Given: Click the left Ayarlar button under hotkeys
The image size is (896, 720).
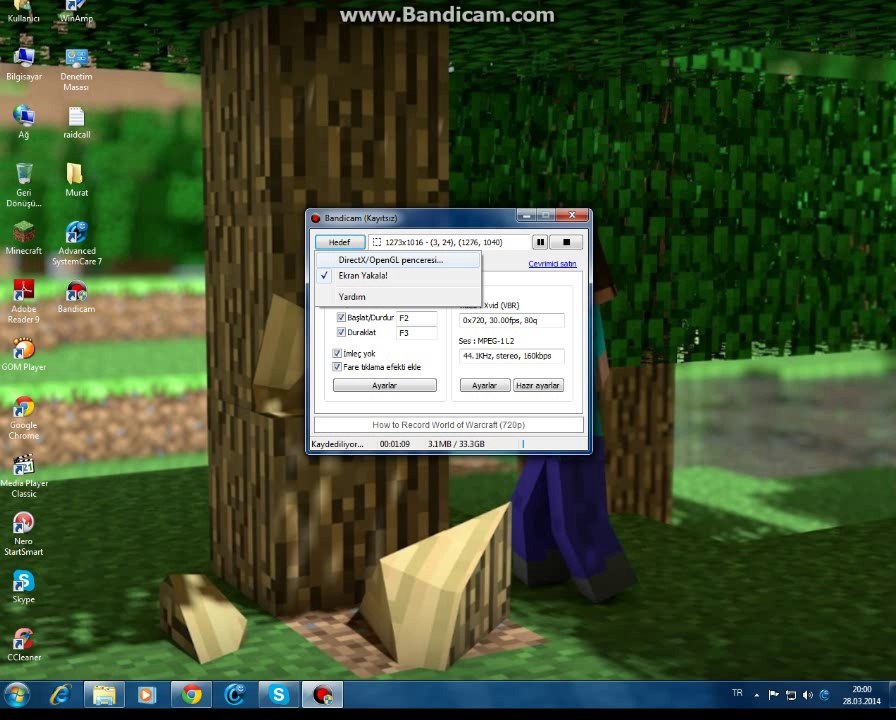Looking at the screenshot, I should click(385, 386).
